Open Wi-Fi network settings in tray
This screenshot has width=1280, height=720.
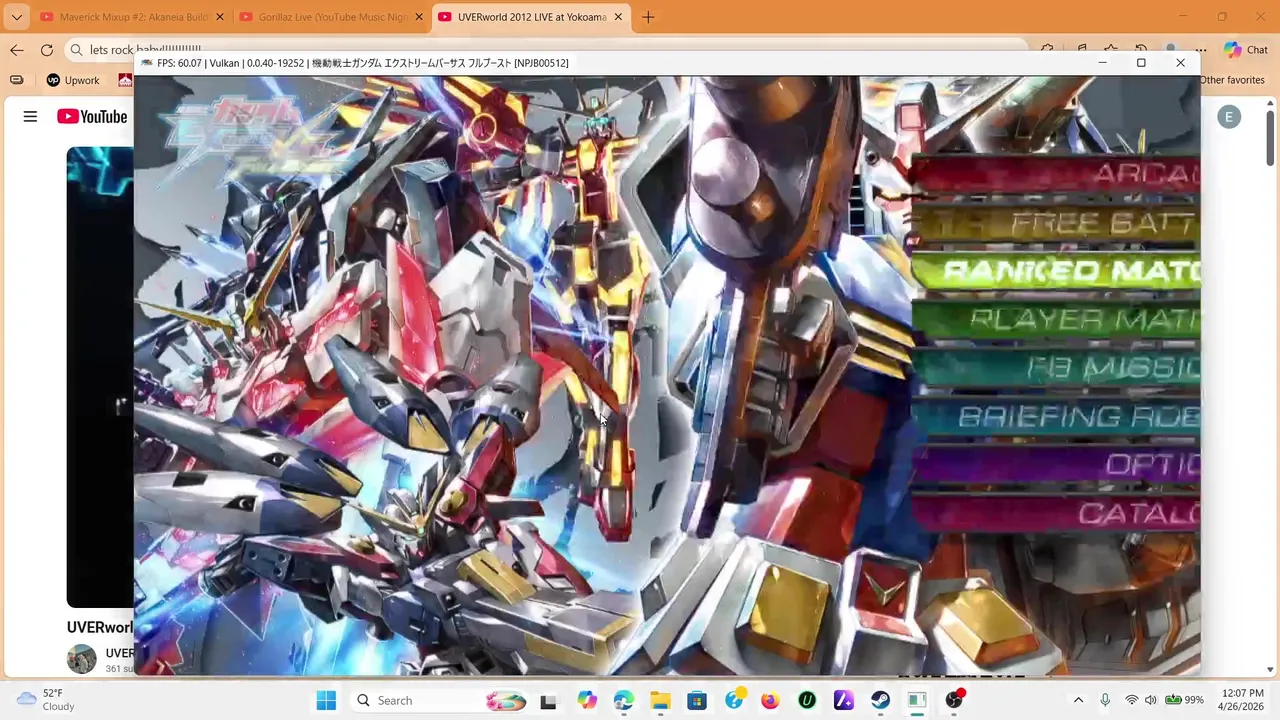click(1131, 700)
